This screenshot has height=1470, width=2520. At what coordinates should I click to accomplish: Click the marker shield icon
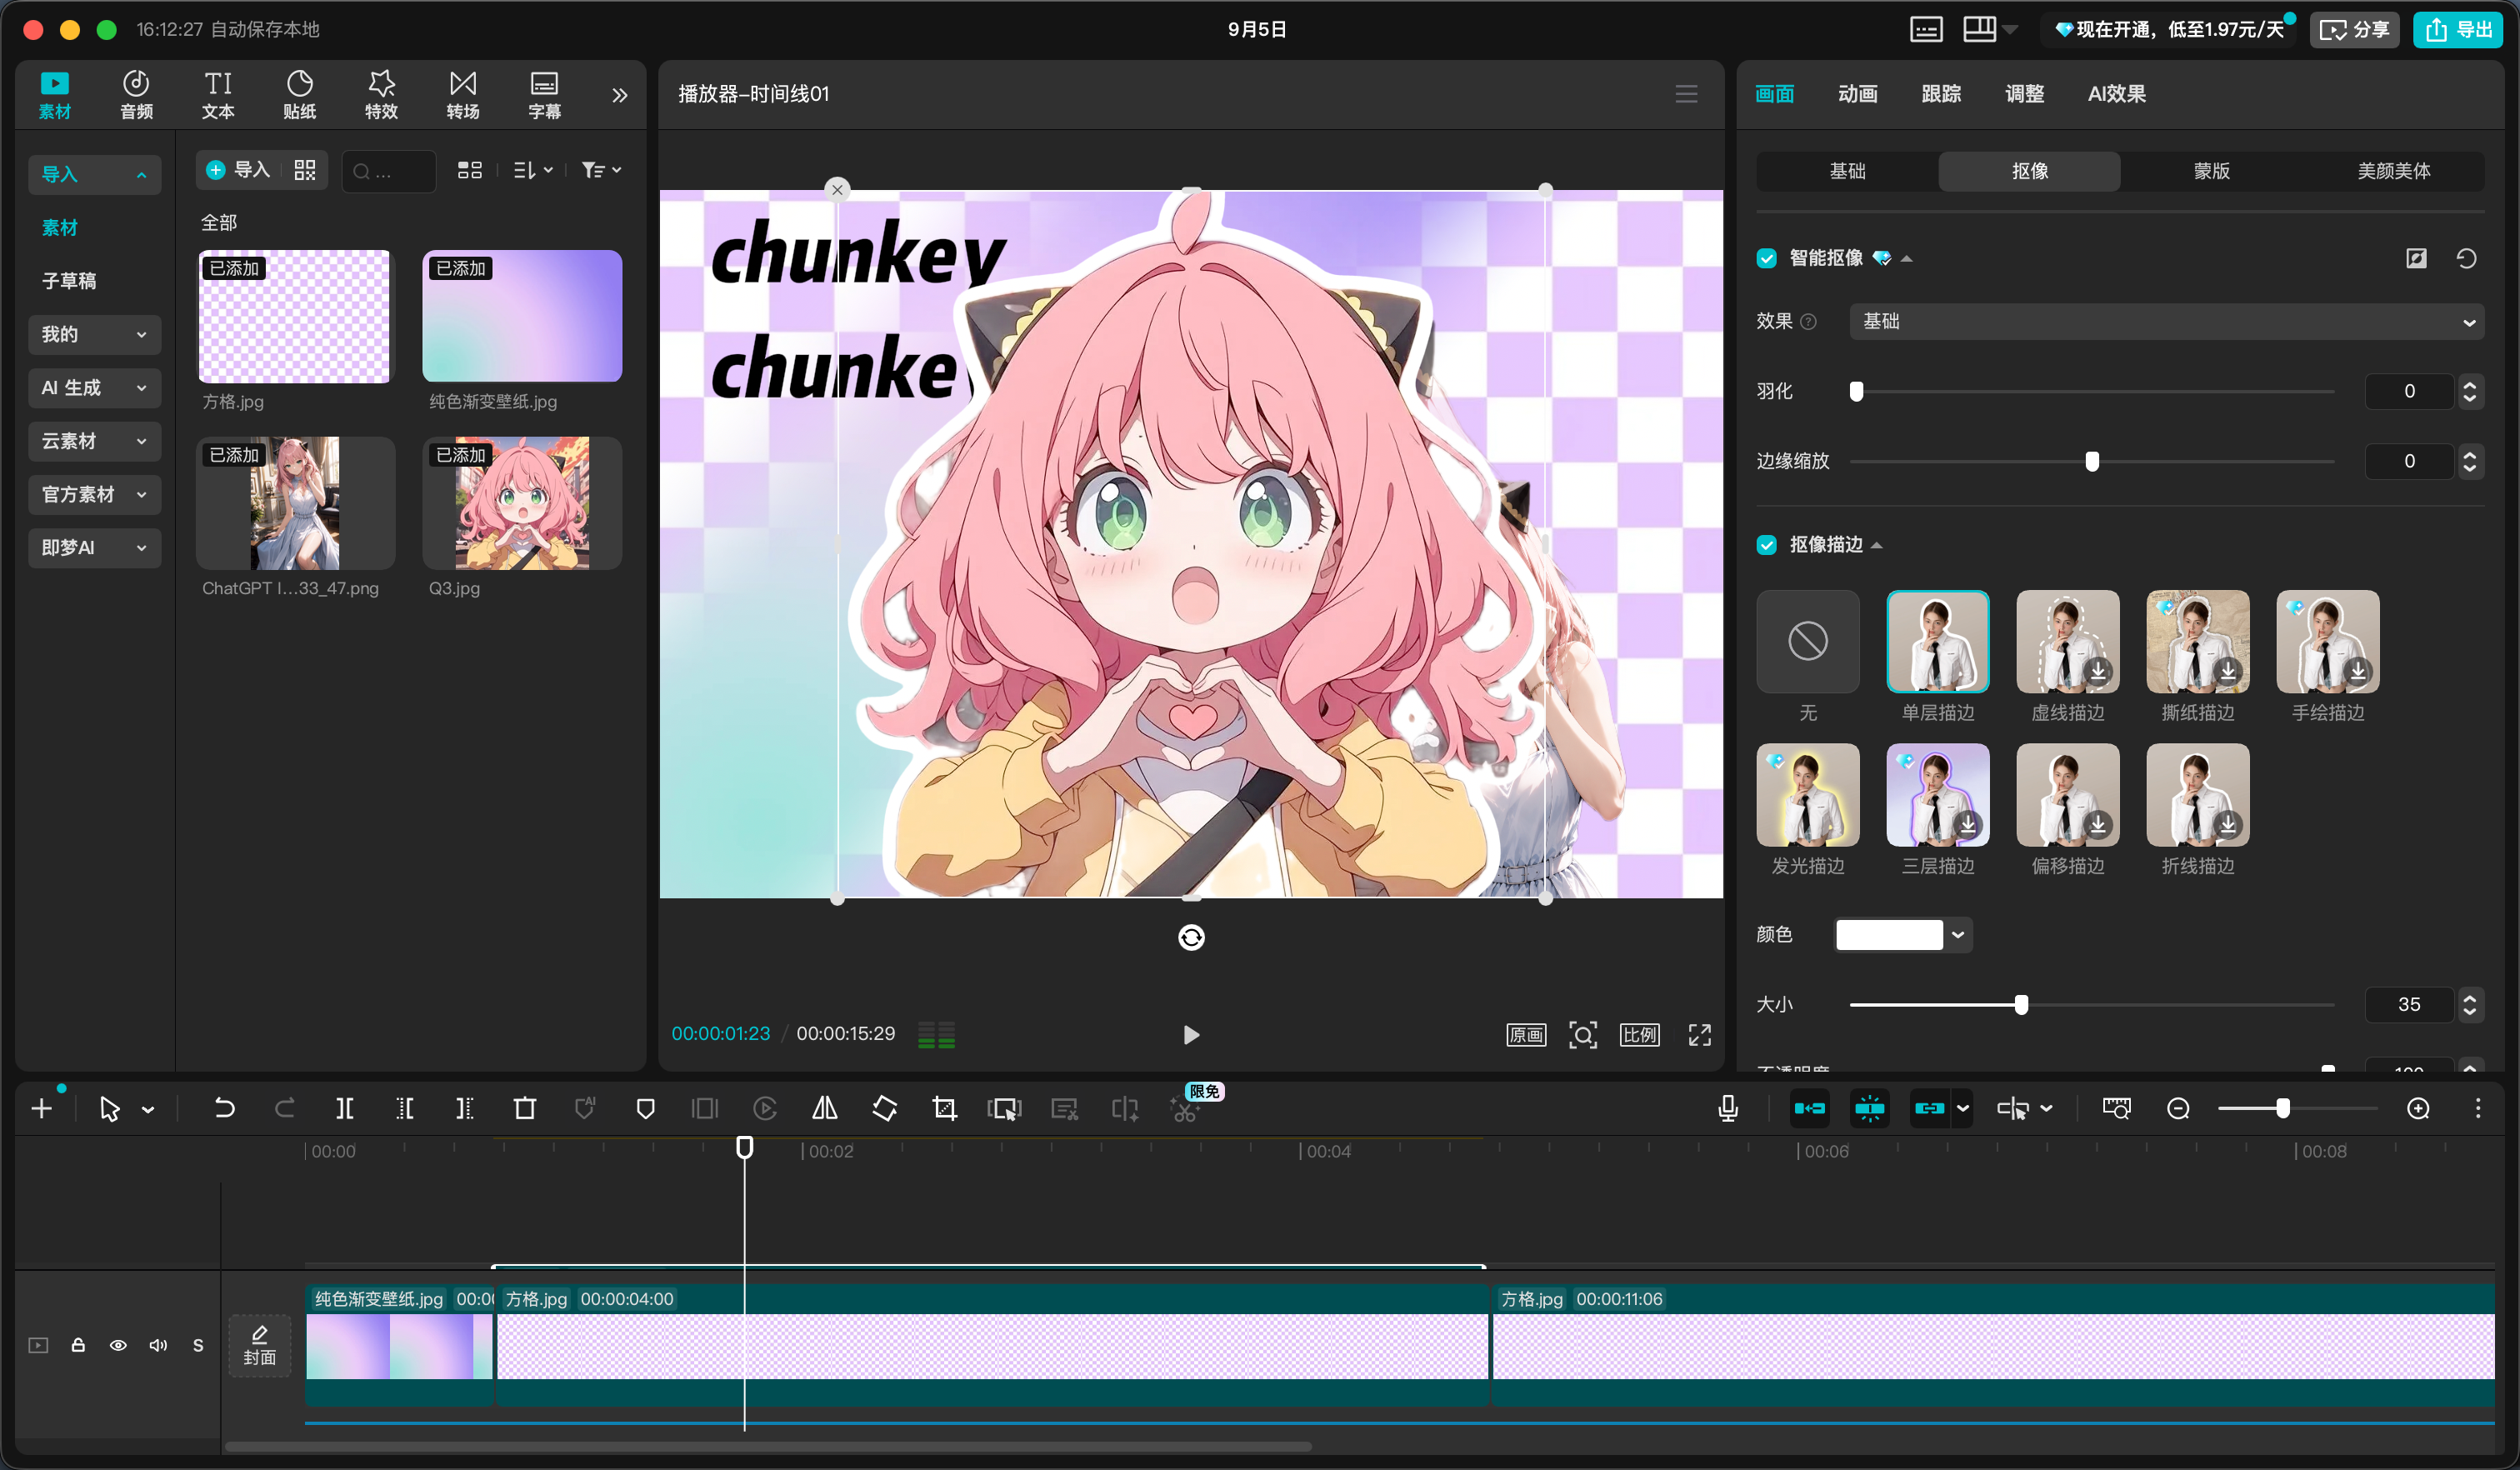pos(645,1108)
